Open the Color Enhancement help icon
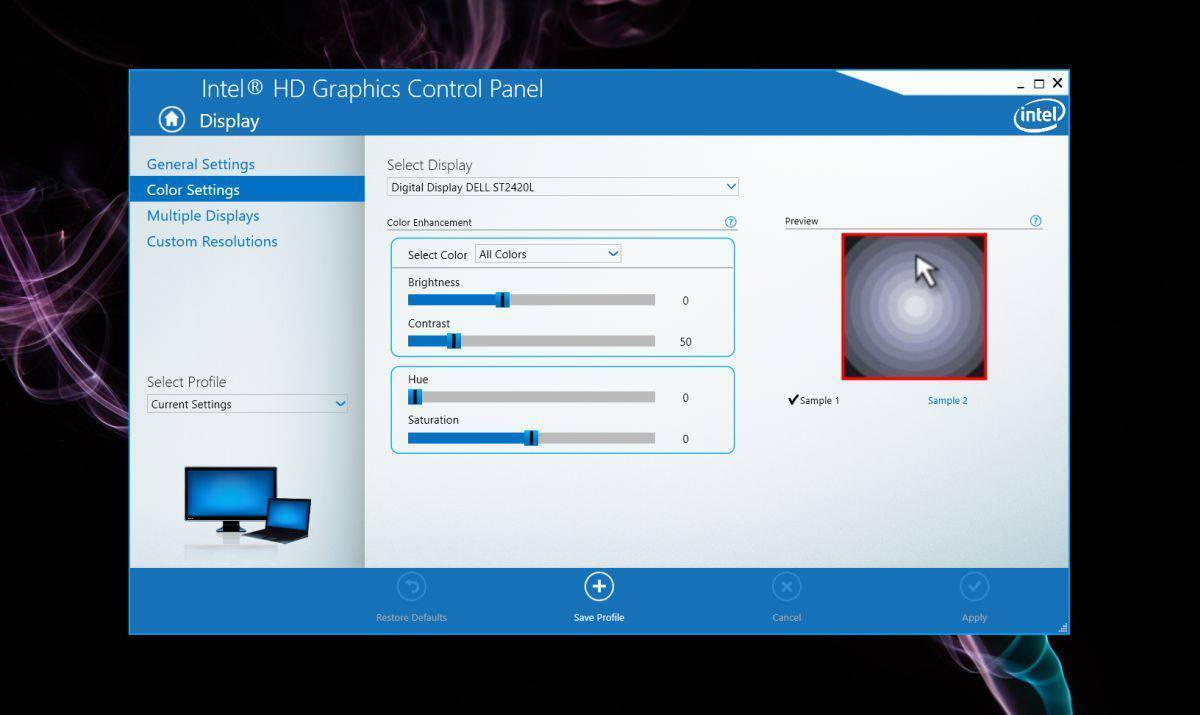Viewport: 1200px width, 715px height. click(731, 222)
